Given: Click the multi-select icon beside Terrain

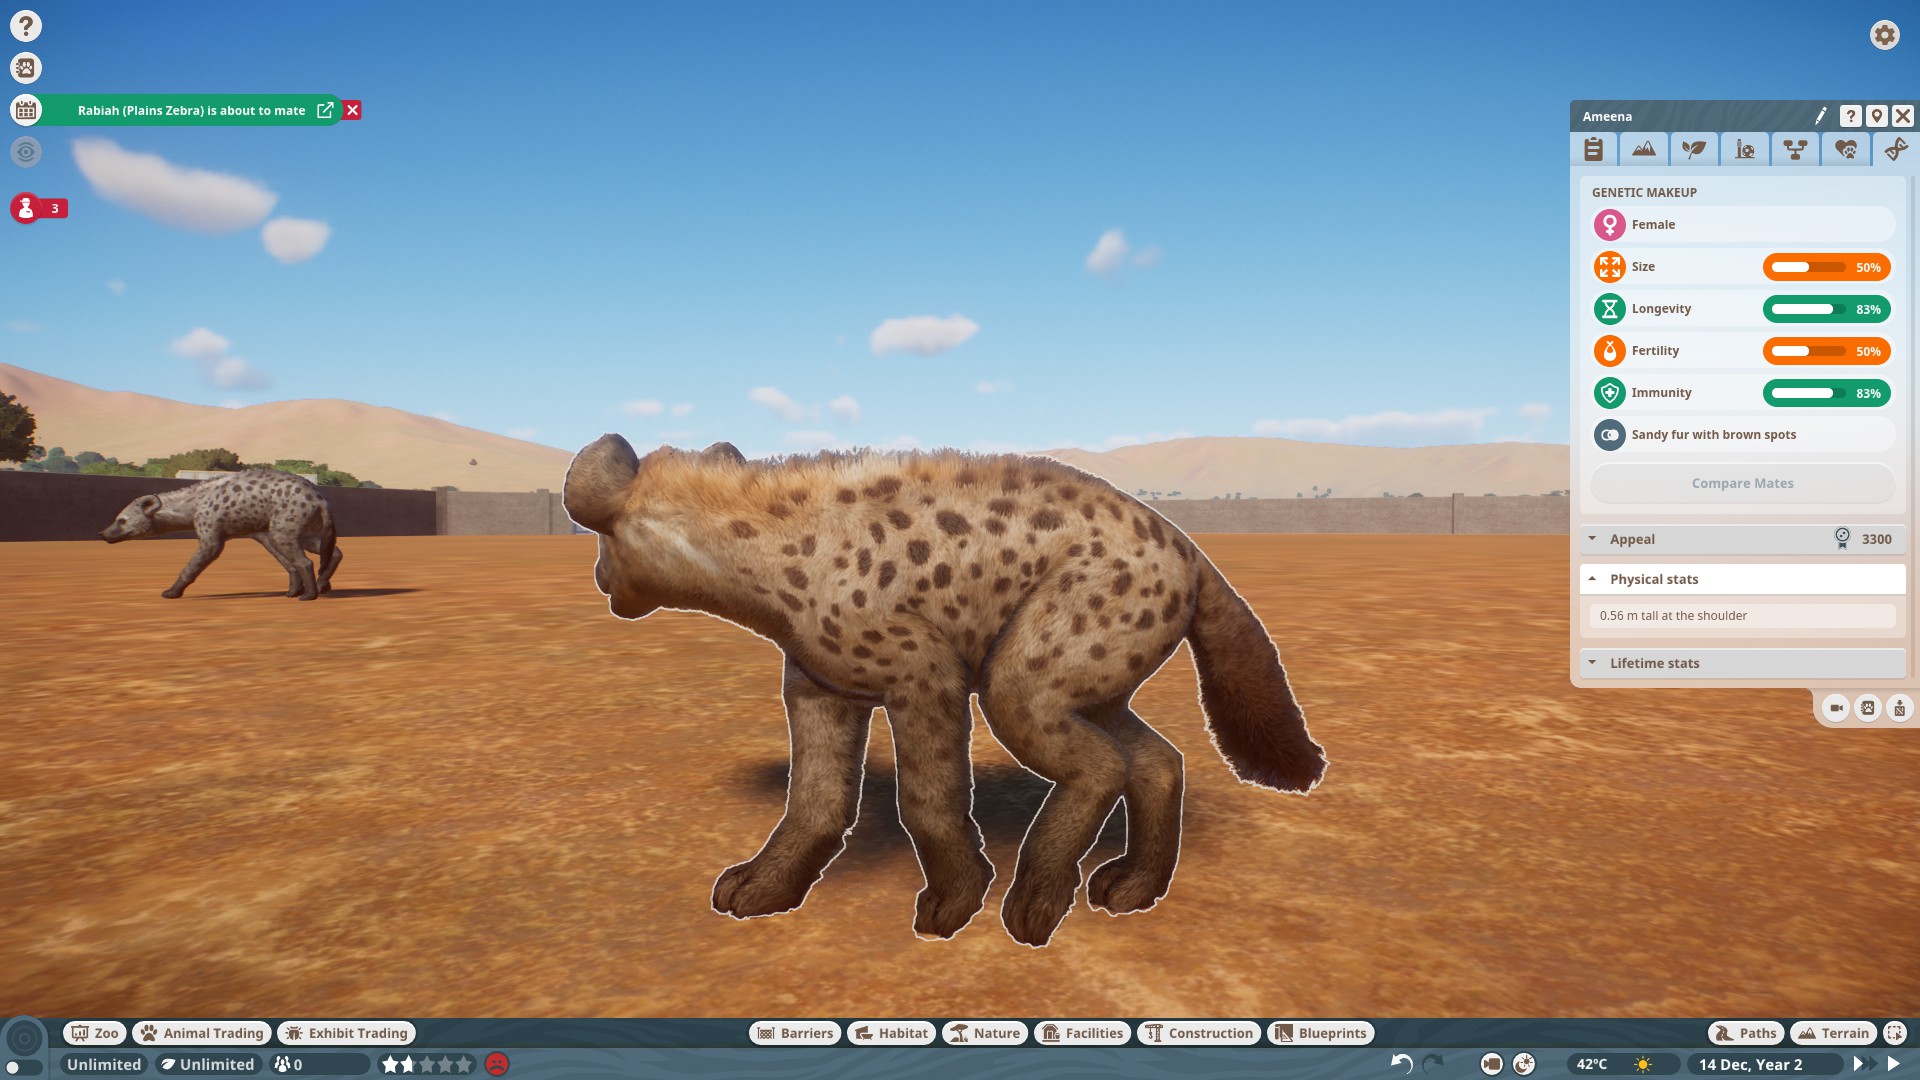Looking at the screenshot, I should click(1895, 1033).
